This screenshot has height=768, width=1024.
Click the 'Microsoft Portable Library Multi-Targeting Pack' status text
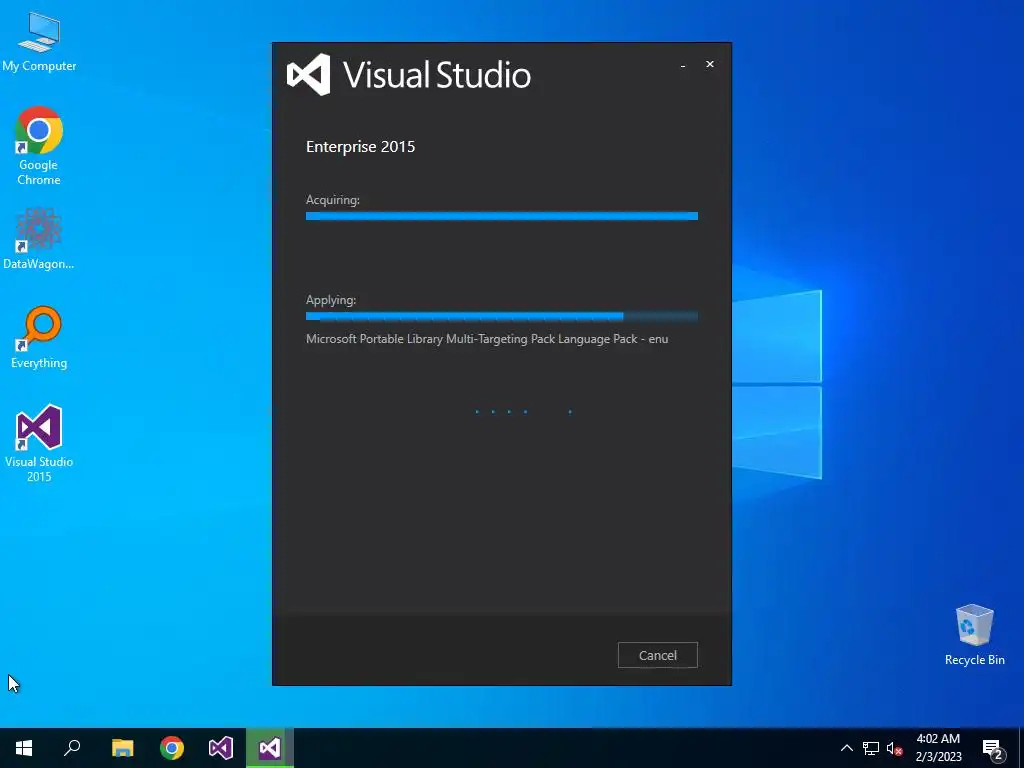point(487,339)
